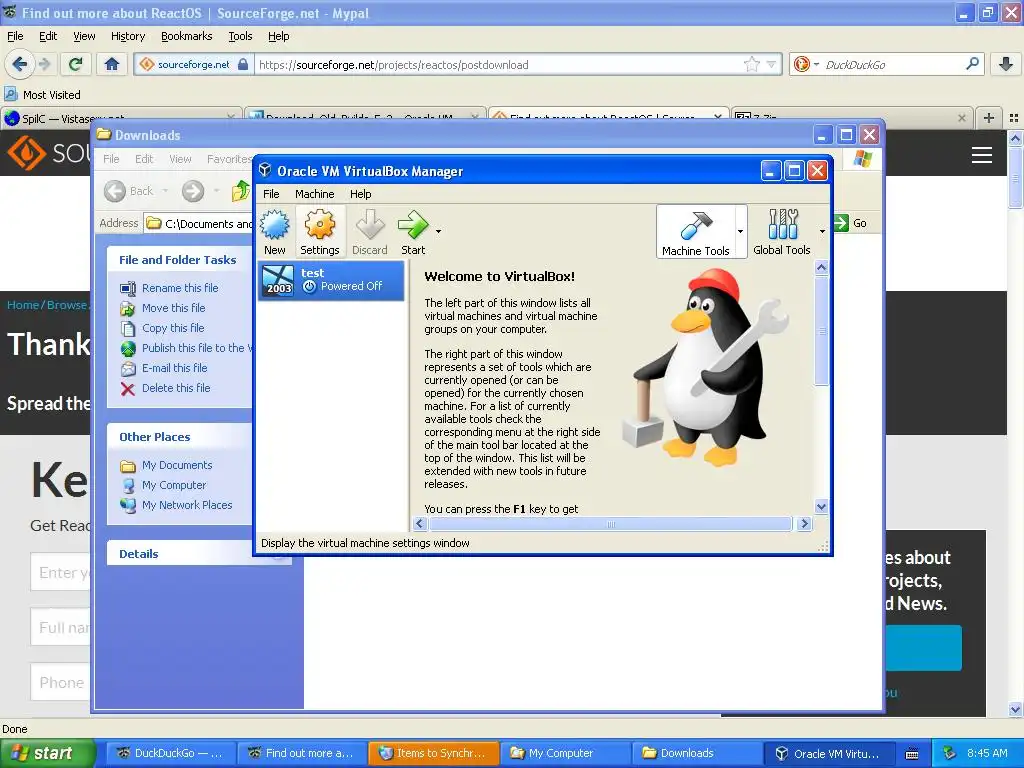Image resolution: width=1024 pixels, height=768 pixels.
Task: Click horizontal scrollbar left arrow in VirtualBox
Action: [x=420, y=524]
